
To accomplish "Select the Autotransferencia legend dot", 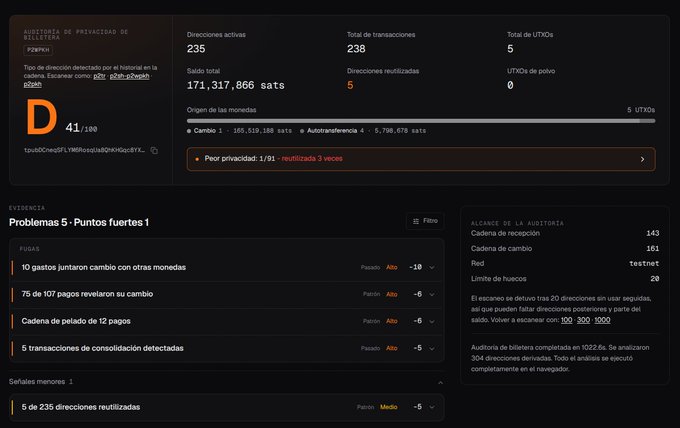I will [302, 131].
